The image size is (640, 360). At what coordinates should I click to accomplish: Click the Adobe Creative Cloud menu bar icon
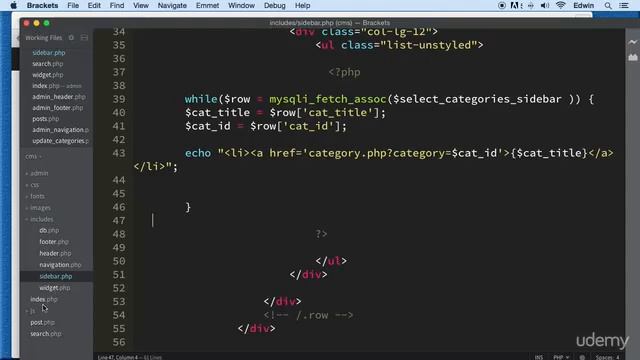pyautogui.click(x=516, y=6)
